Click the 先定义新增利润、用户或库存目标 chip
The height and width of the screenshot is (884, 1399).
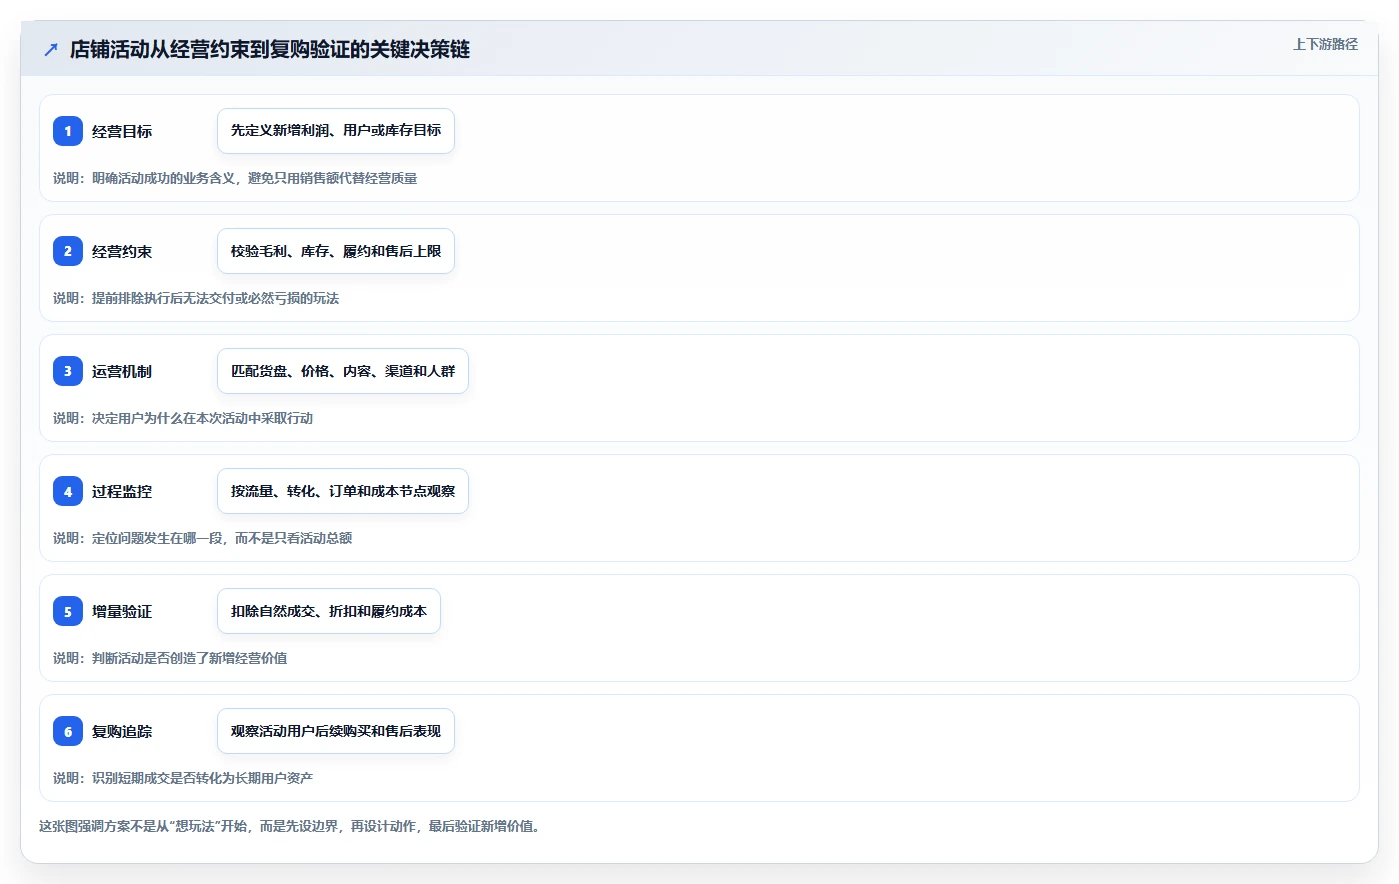(x=336, y=131)
